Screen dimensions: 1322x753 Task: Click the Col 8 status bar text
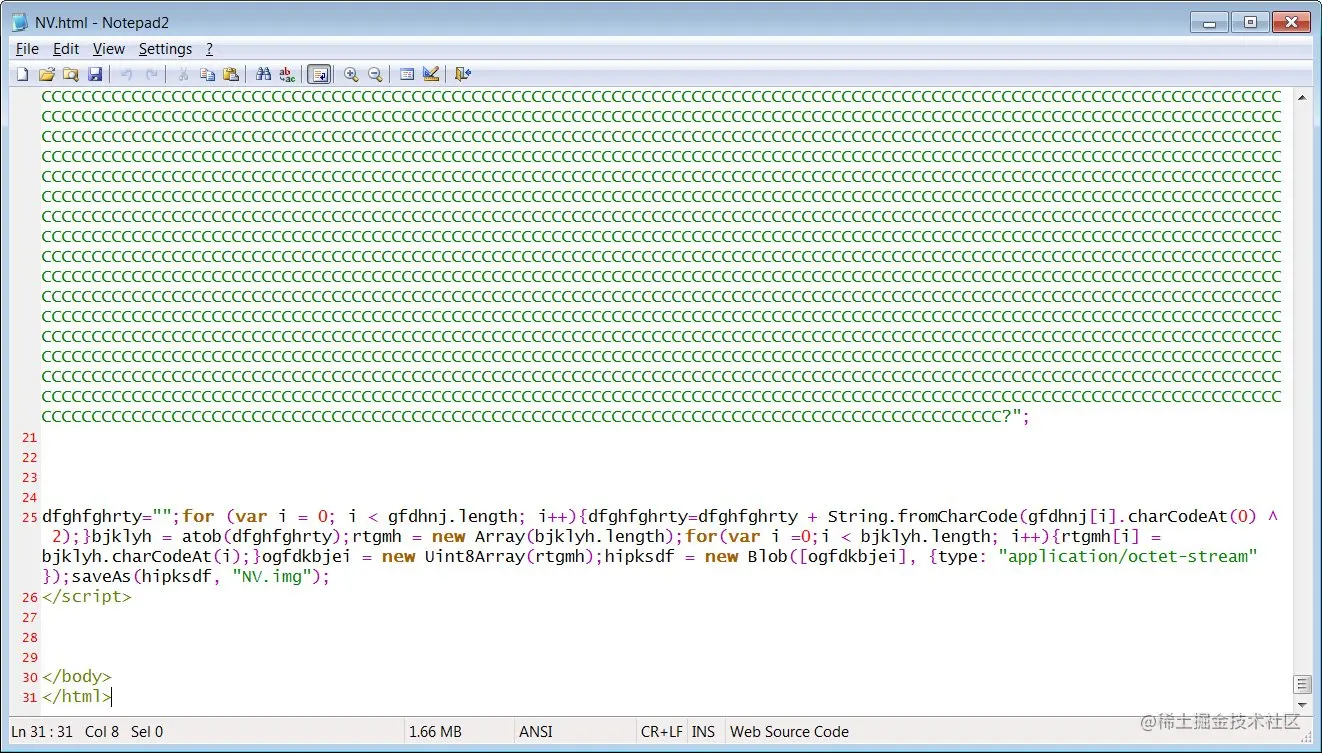[102, 731]
